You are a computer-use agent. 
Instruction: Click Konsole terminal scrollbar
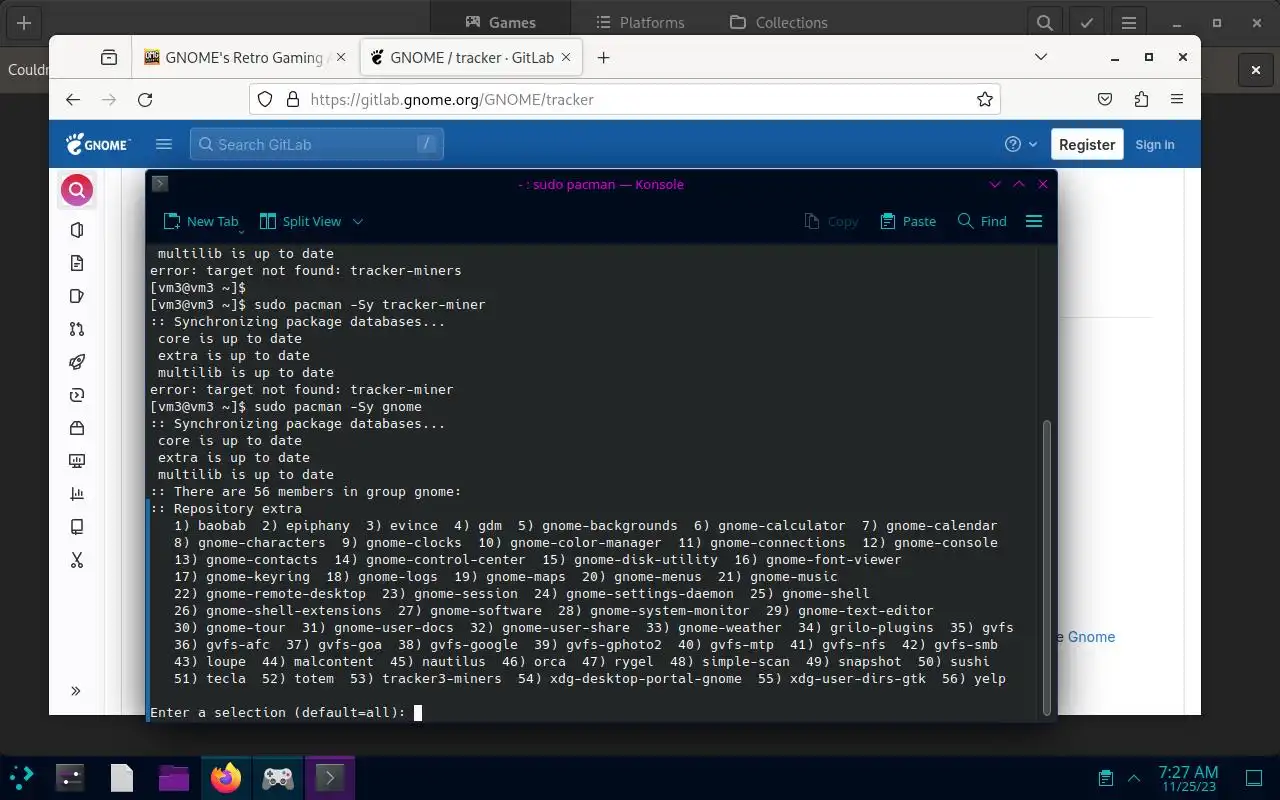(x=1047, y=567)
